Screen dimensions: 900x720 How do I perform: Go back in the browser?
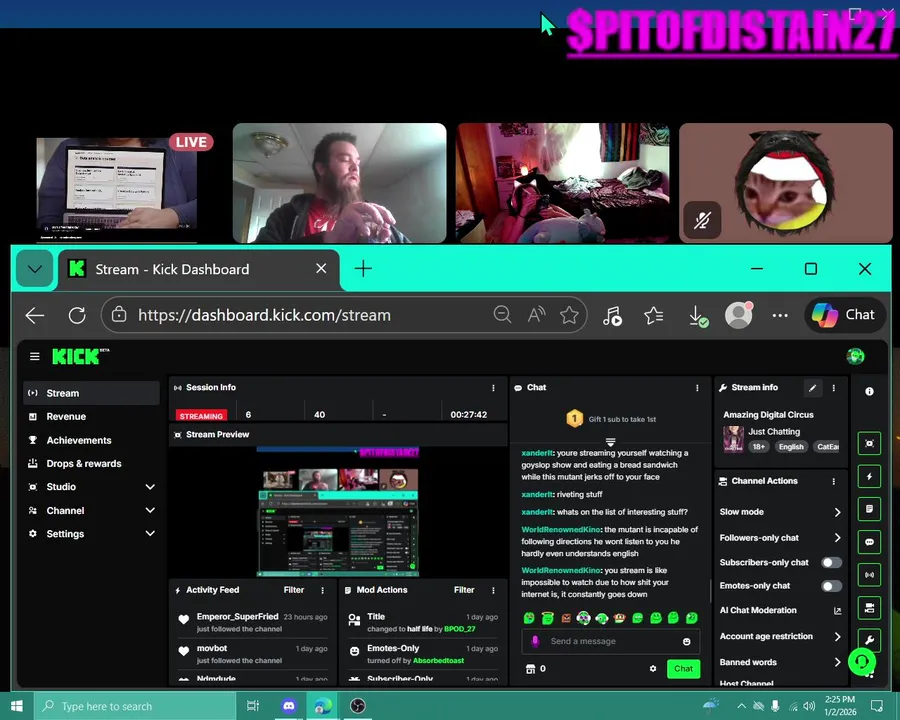pos(34,315)
